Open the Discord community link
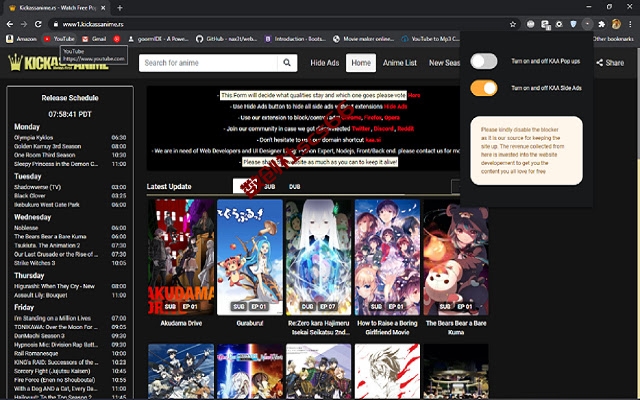Viewport: 640px width, 400px height. [x=384, y=129]
